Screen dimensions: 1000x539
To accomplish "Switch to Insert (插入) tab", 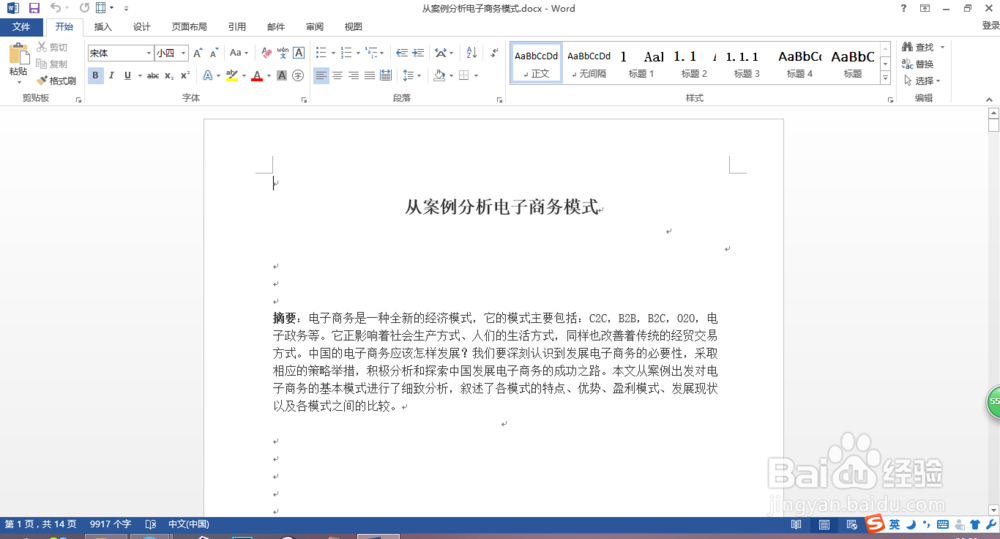I will click(x=103, y=27).
